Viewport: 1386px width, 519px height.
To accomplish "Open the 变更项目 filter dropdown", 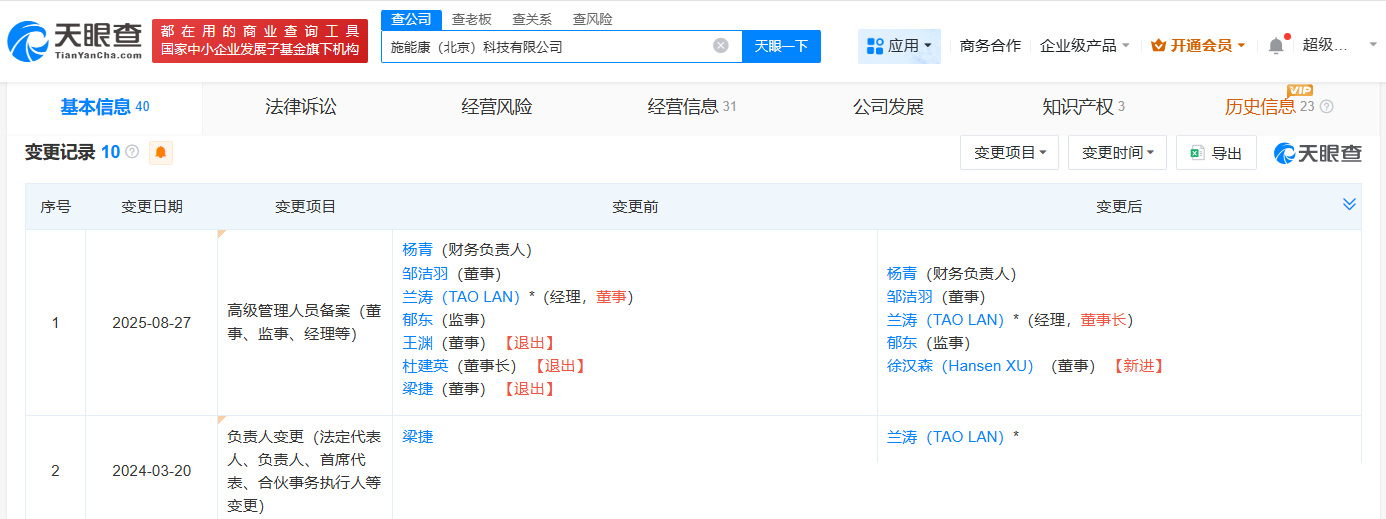I will [1010, 153].
